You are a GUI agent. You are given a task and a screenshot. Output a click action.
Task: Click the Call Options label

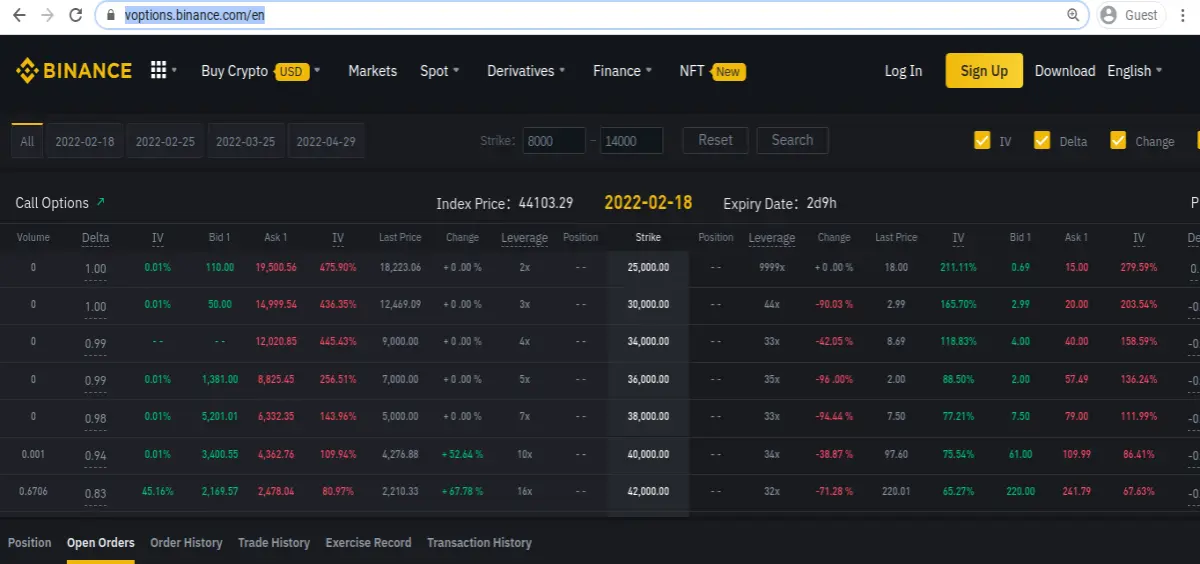pos(52,203)
